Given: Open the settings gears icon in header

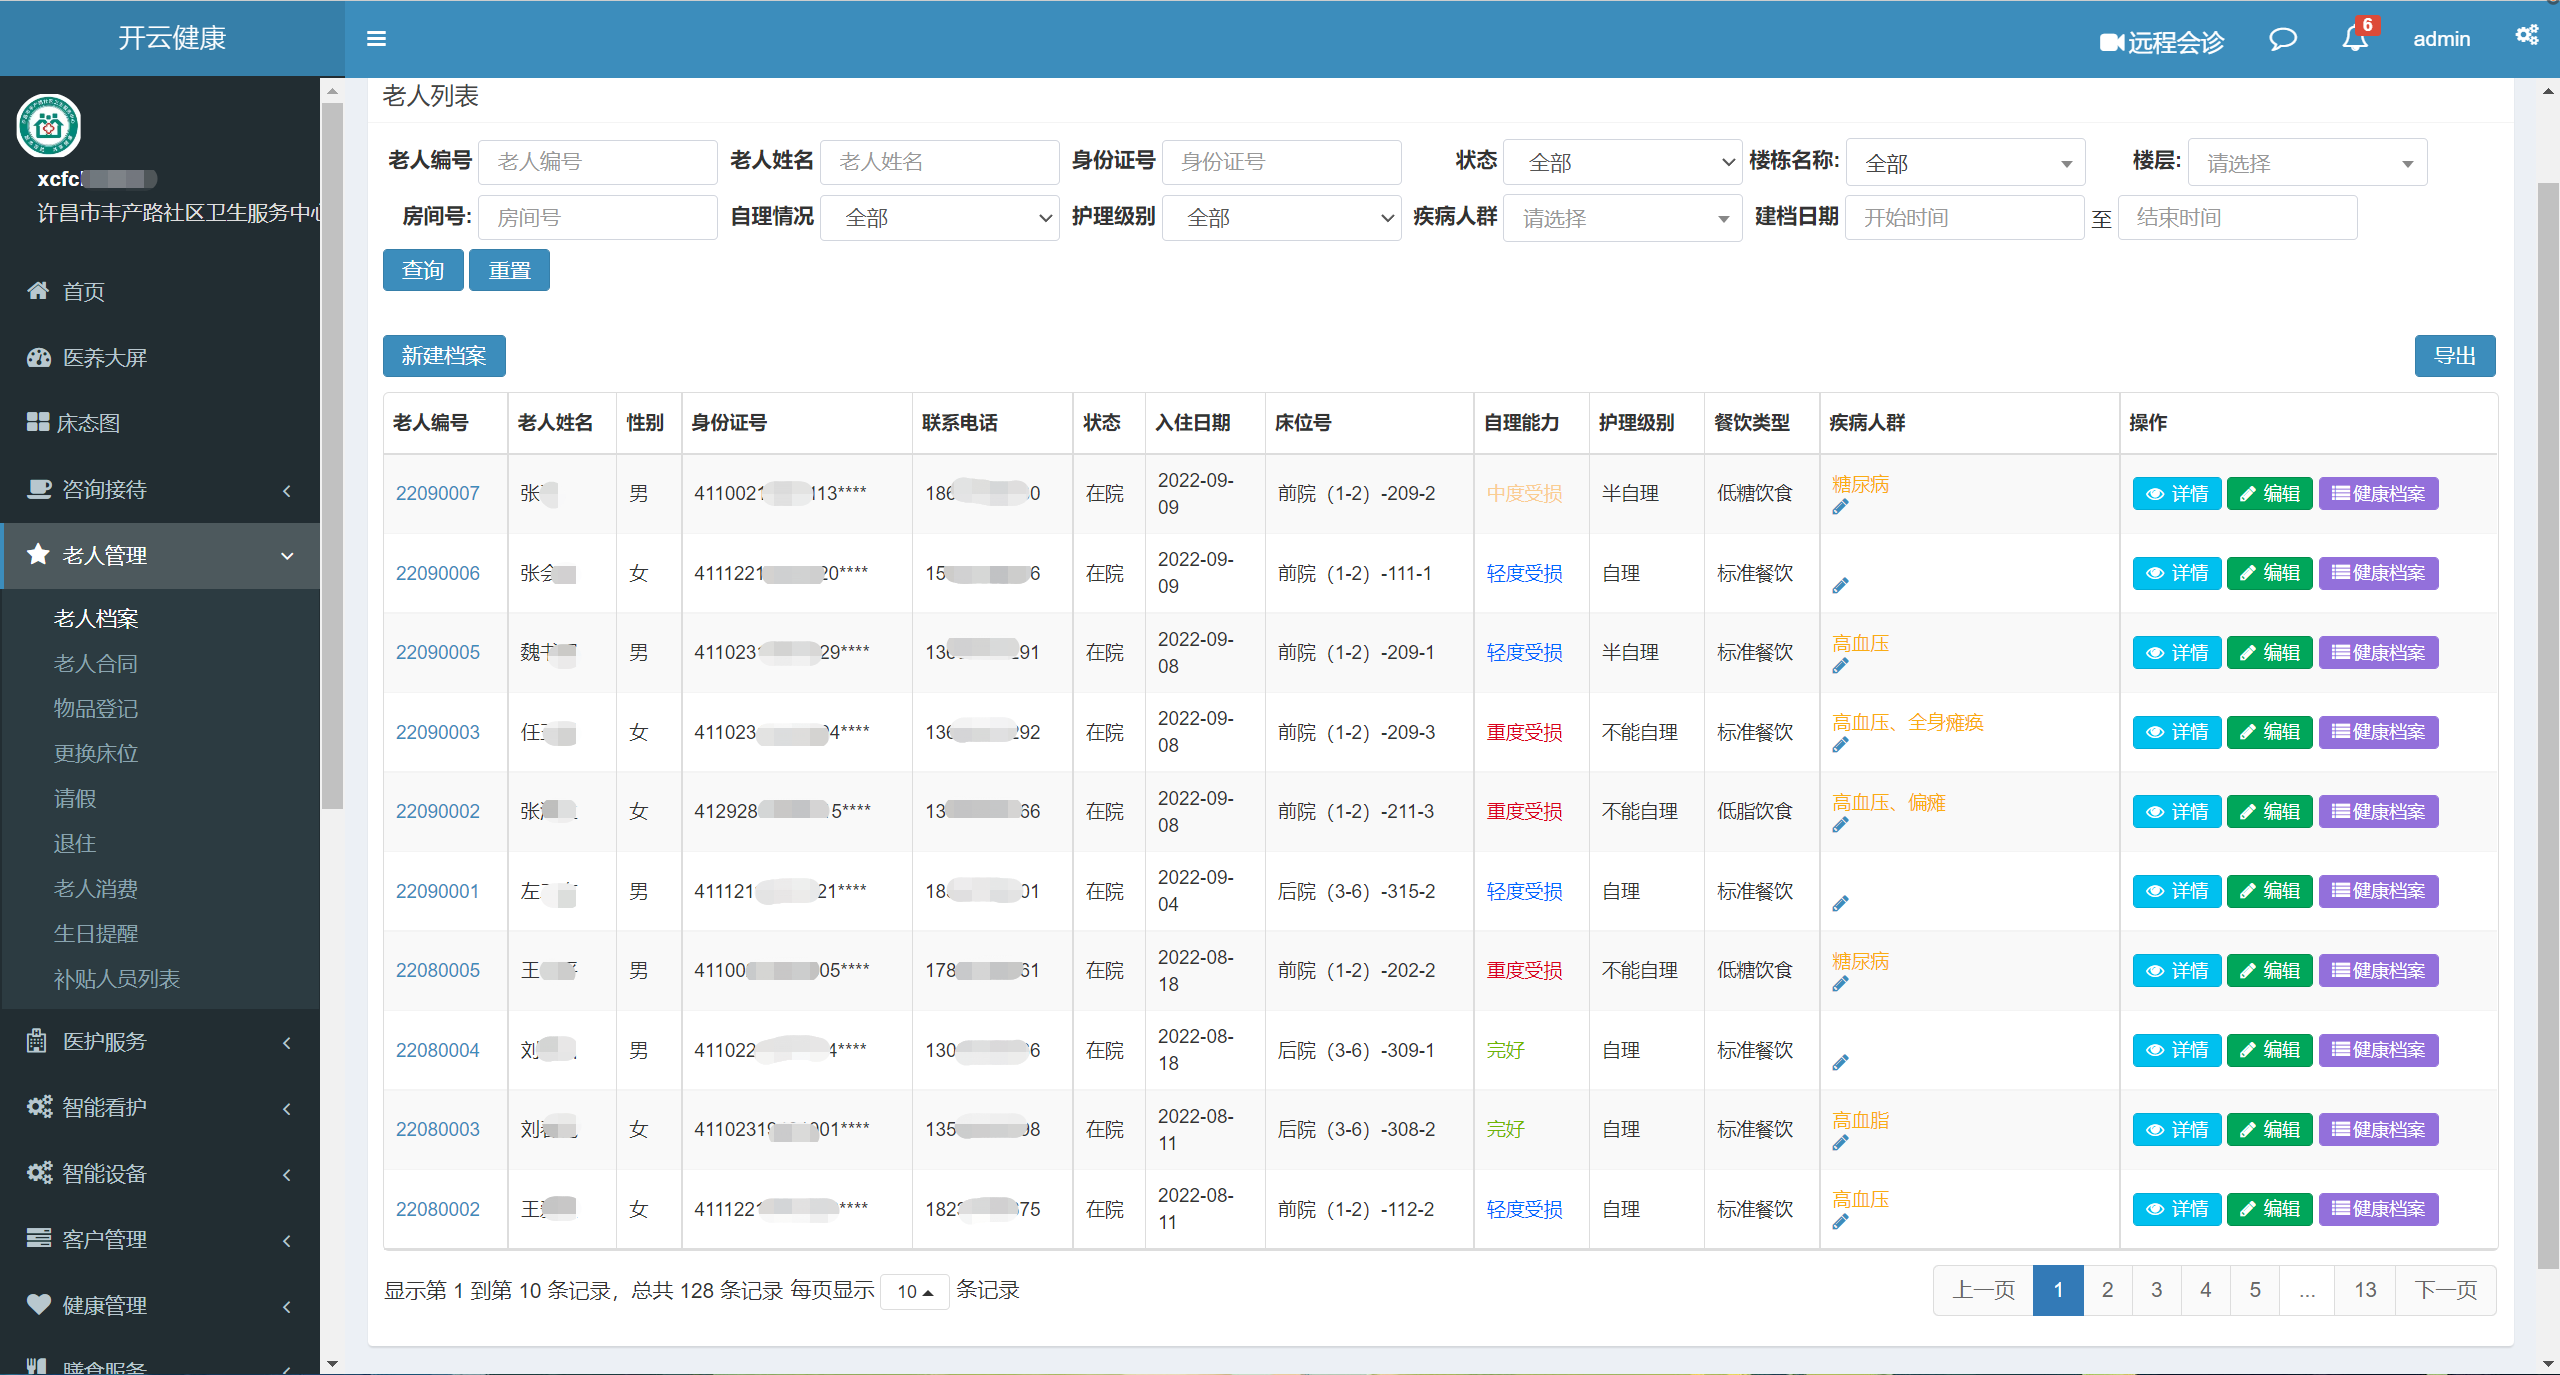Looking at the screenshot, I should (2527, 36).
